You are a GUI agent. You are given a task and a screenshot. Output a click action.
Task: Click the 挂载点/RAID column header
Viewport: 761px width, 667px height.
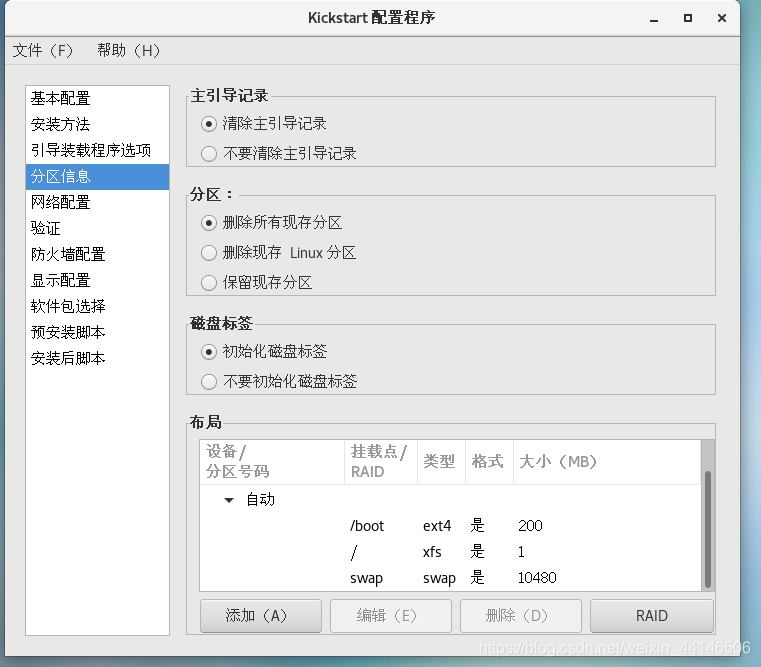coord(380,462)
